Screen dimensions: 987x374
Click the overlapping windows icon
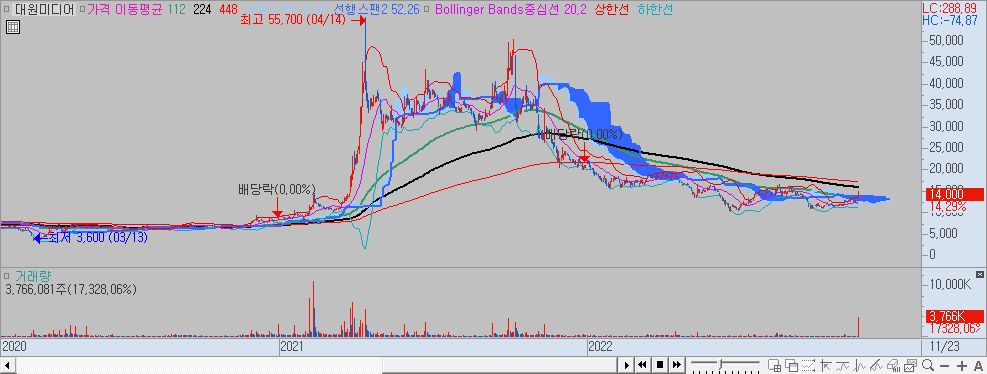tap(791, 366)
